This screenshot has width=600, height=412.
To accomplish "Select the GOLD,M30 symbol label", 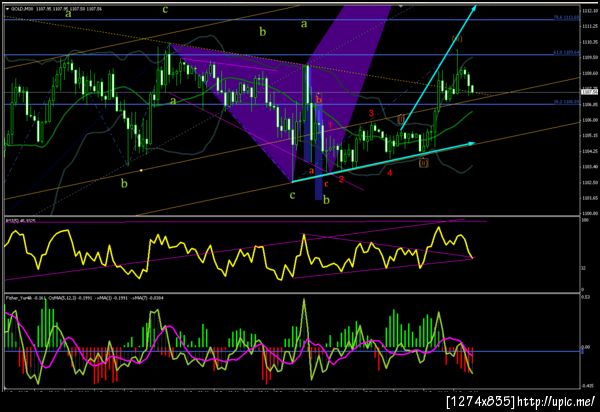I will coord(22,8).
